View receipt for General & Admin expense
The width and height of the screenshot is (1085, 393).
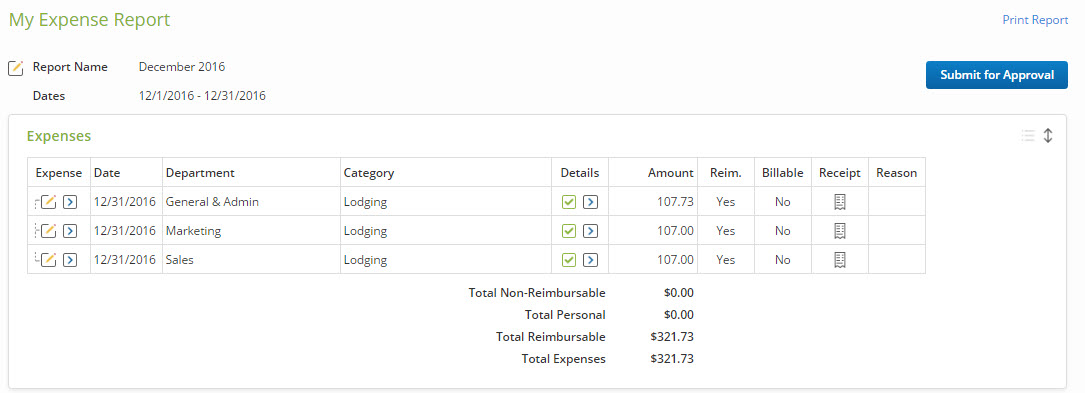840,202
